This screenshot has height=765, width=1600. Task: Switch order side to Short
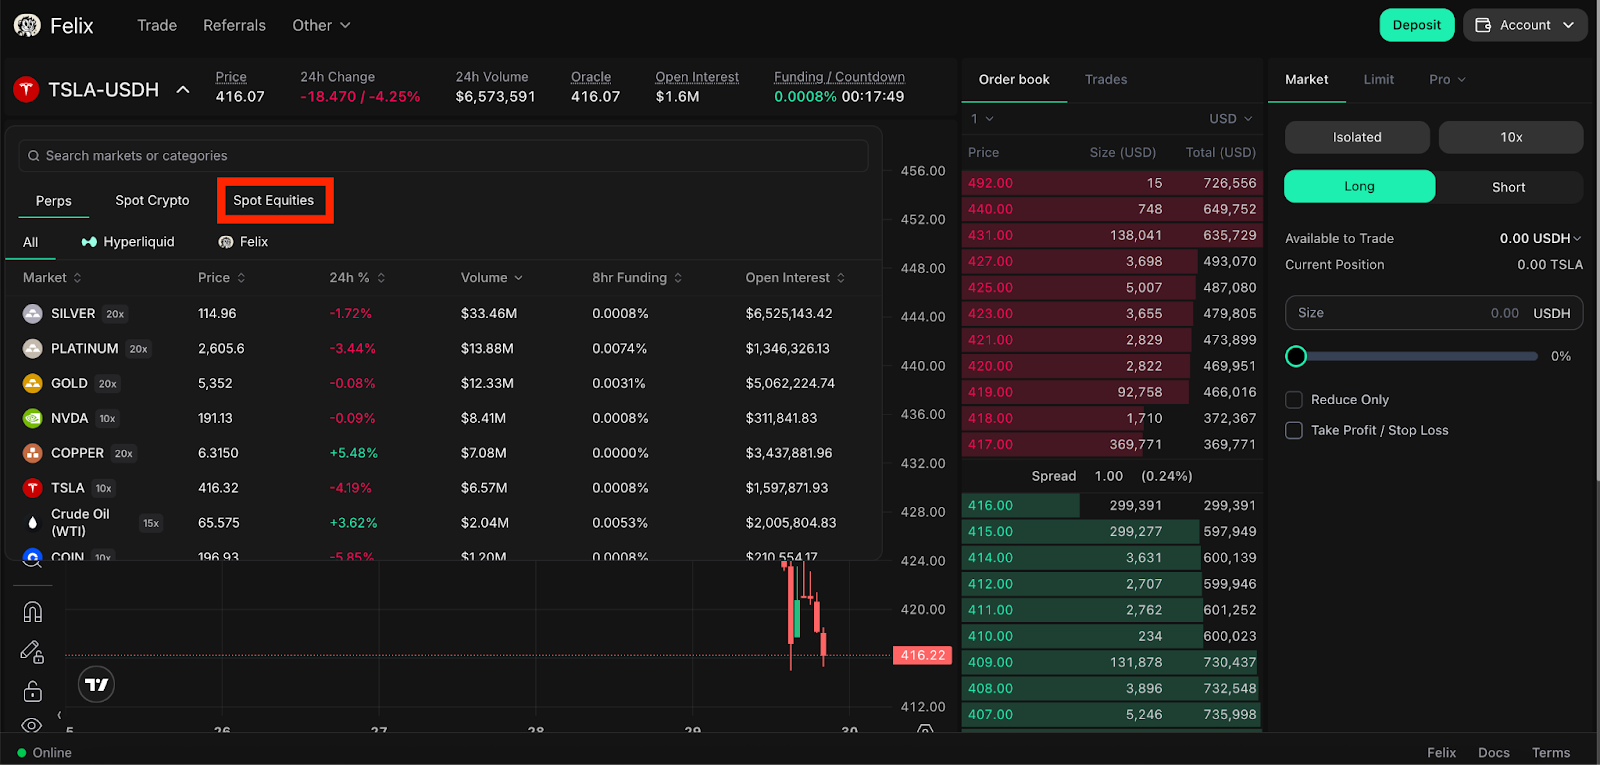(x=1508, y=187)
